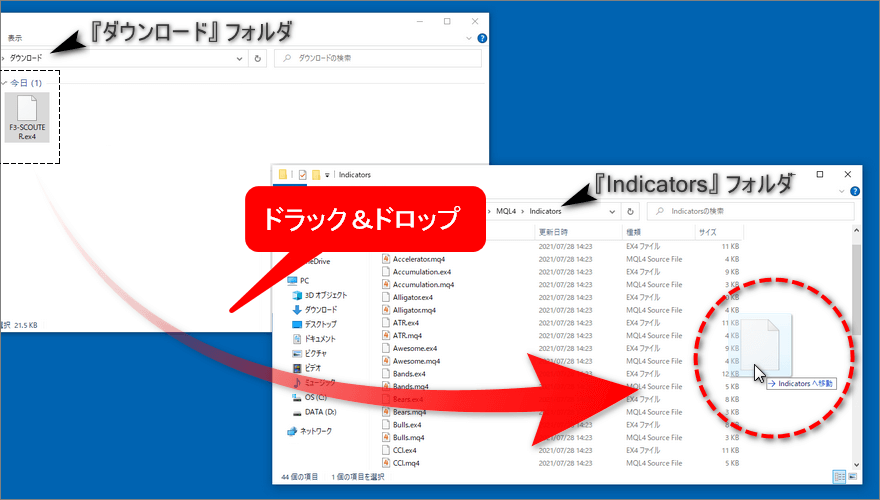Image resolution: width=880 pixels, height=500 pixels.
Task: Select ダウンロード in navigation pane
Action: coord(315,310)
